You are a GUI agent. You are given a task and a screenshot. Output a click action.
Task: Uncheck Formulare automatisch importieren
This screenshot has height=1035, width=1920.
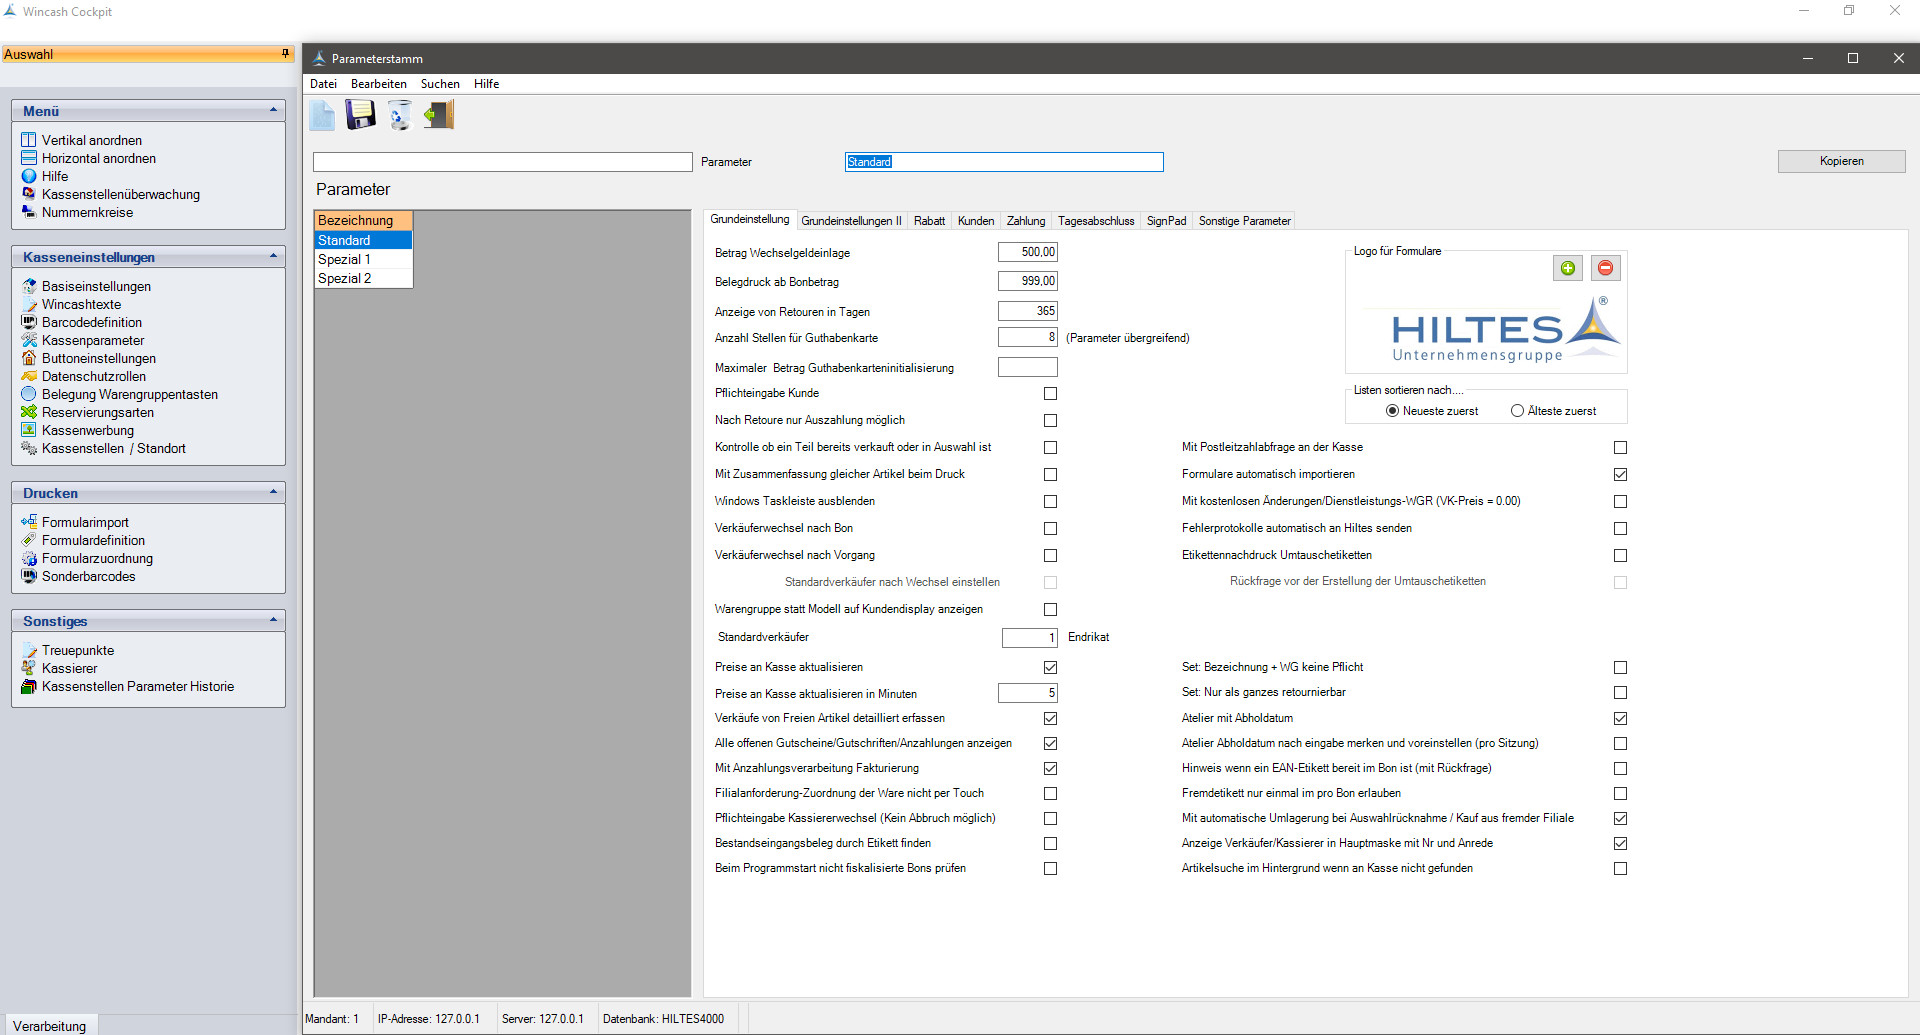pos(1620,475)
